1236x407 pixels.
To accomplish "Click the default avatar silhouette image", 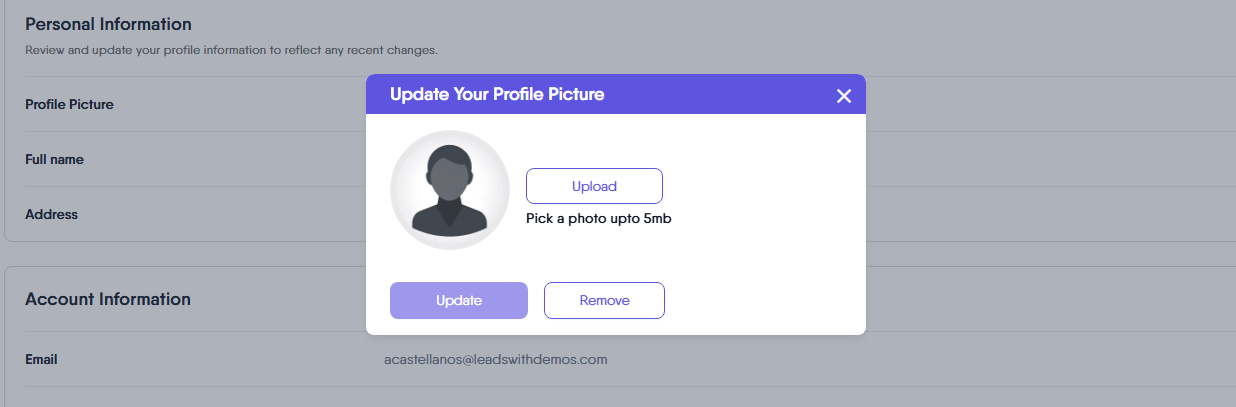I will 449,191.
